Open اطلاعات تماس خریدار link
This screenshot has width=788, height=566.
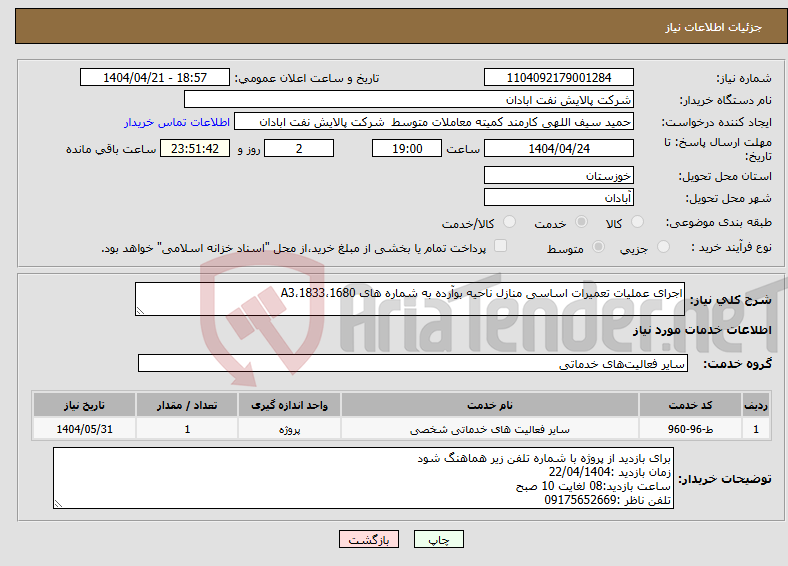(177, 122)
